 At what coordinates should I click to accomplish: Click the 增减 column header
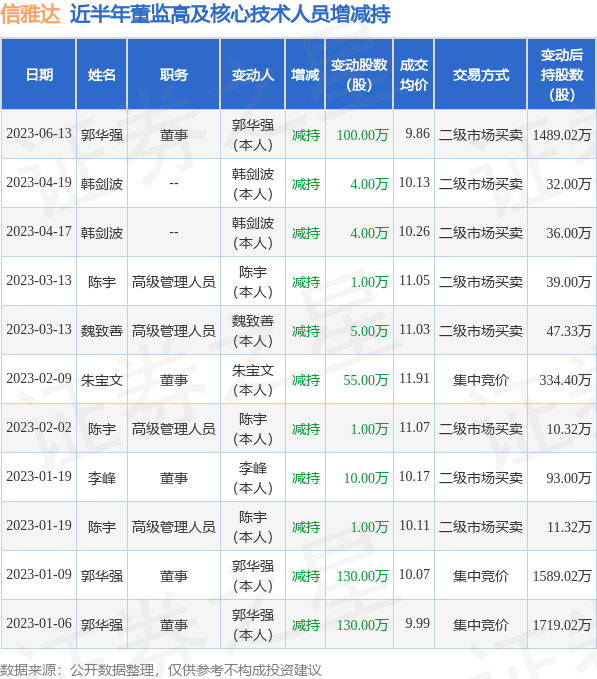305,74
